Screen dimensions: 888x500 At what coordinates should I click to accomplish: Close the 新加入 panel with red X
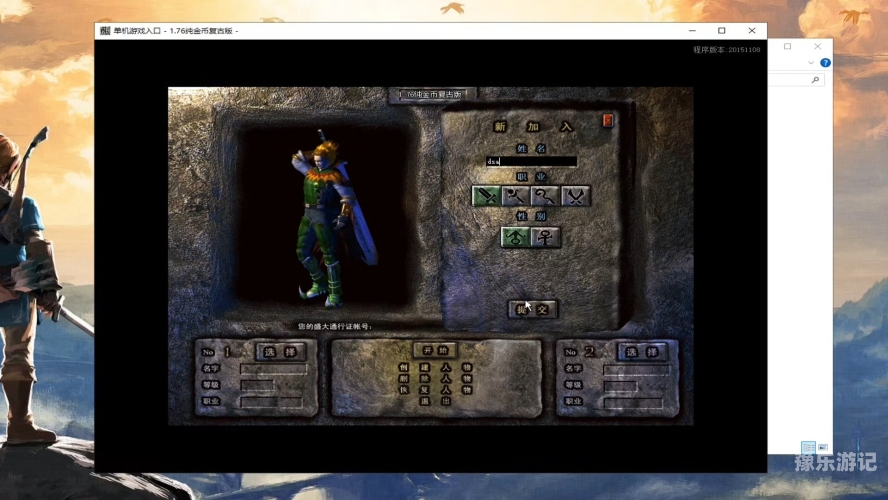pyautogui.click(x=608, y=120)
